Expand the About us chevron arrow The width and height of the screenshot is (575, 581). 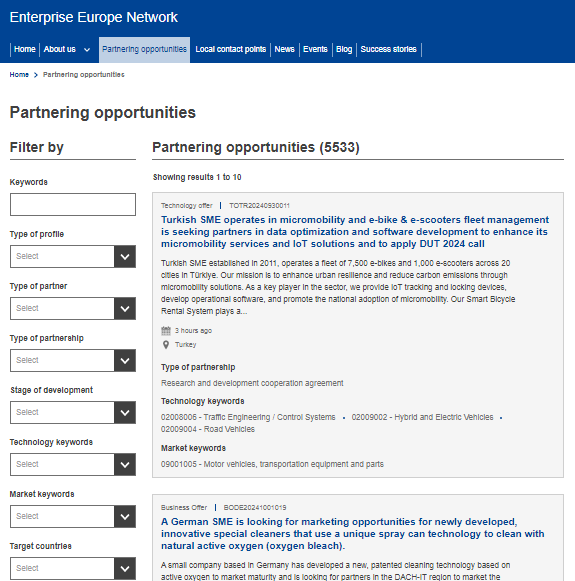tap(87, 50)
